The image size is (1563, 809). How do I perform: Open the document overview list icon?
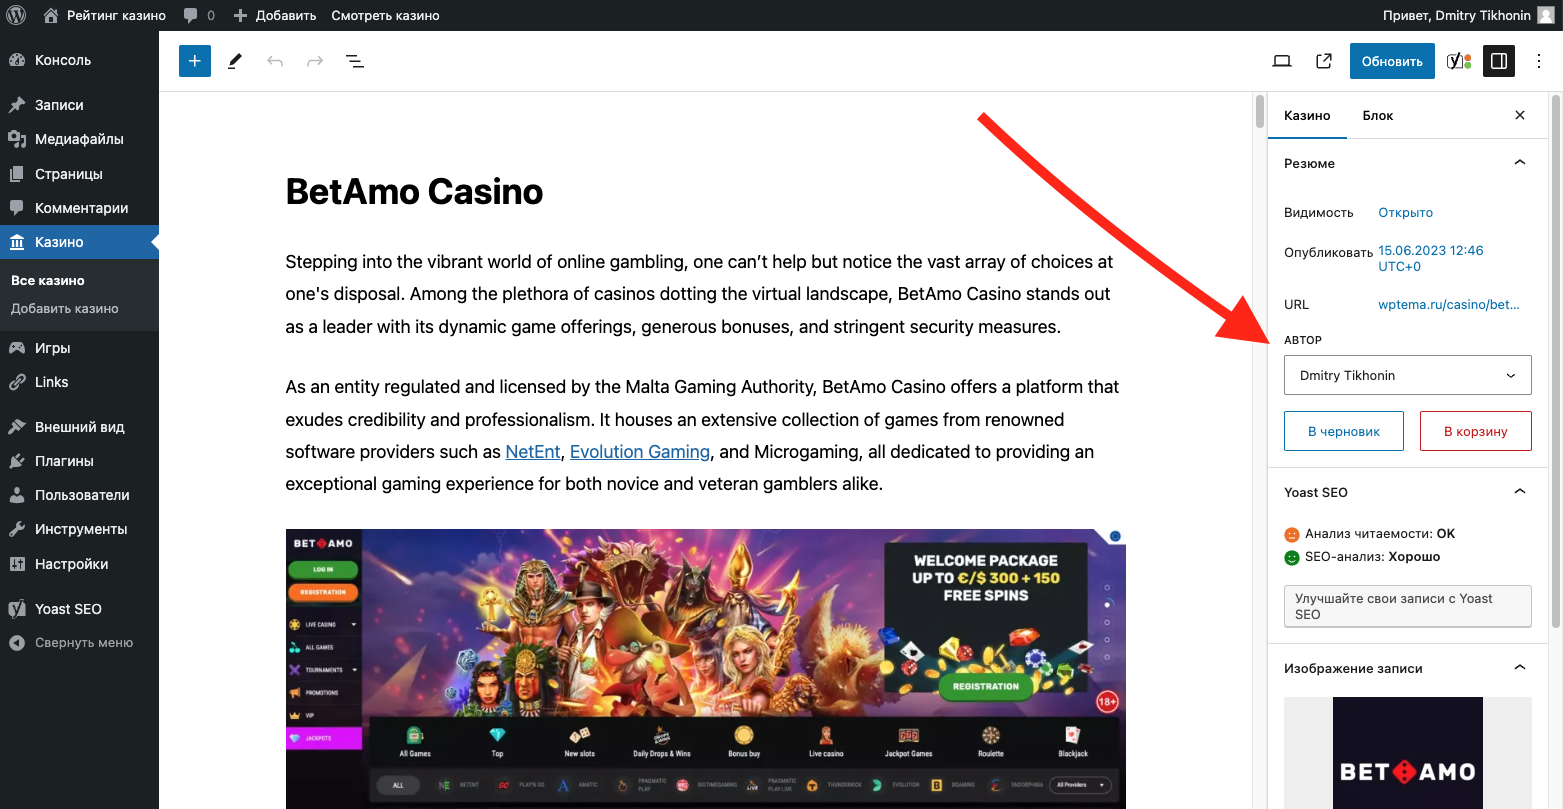pos(355,61)
